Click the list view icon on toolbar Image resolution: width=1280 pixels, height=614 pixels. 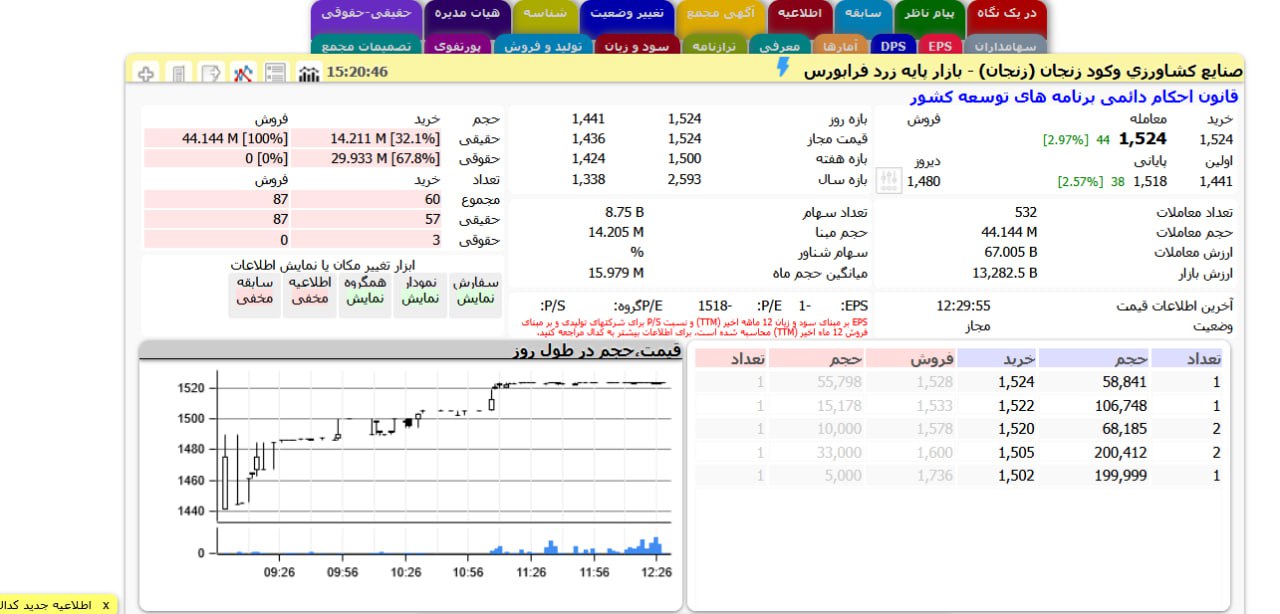277,72
